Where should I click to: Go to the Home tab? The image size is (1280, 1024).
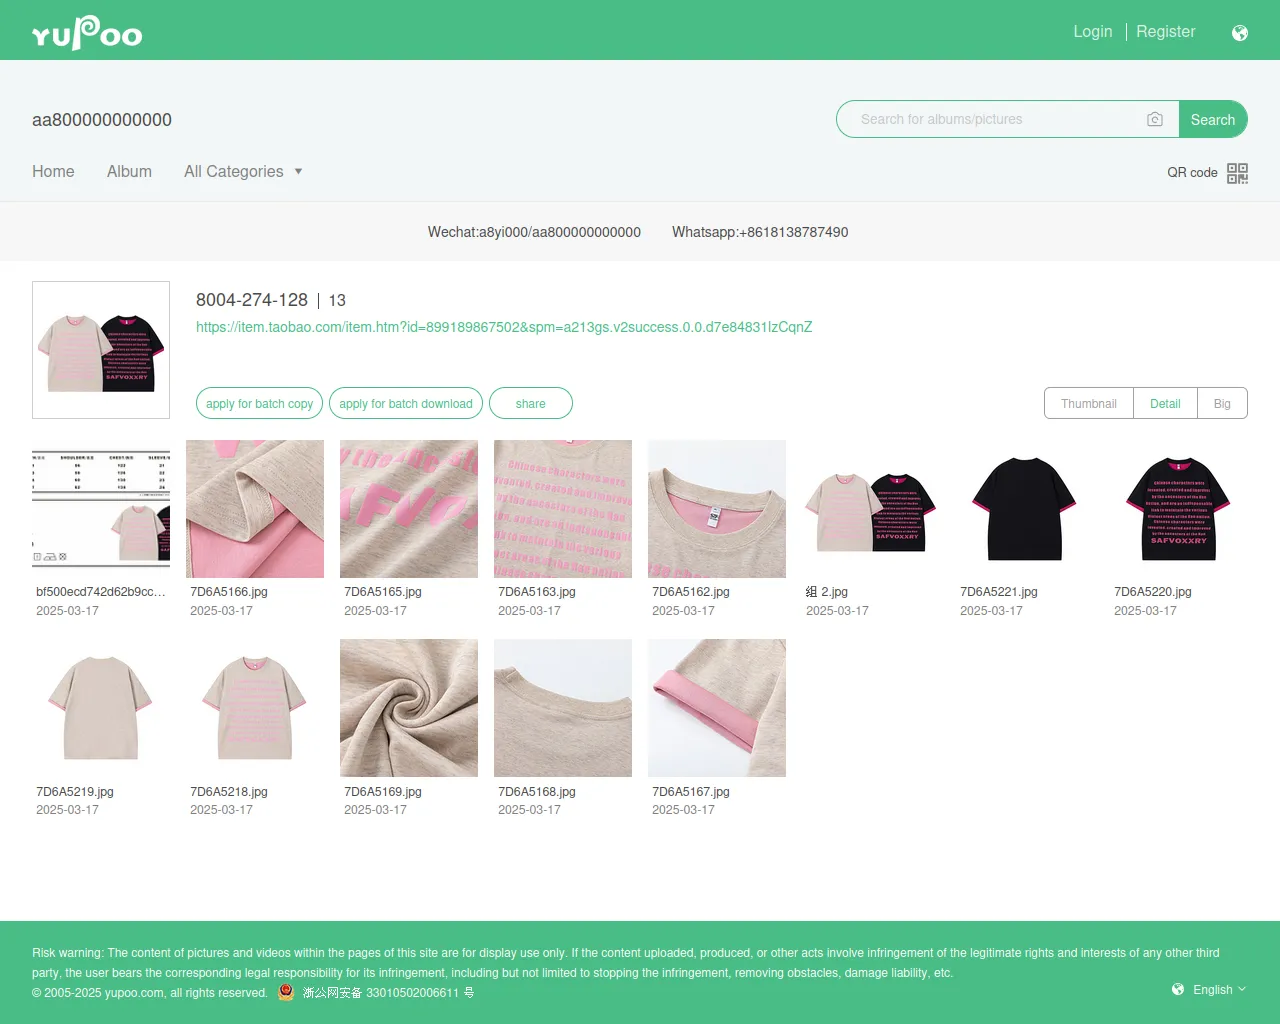(x=53, y=171)
